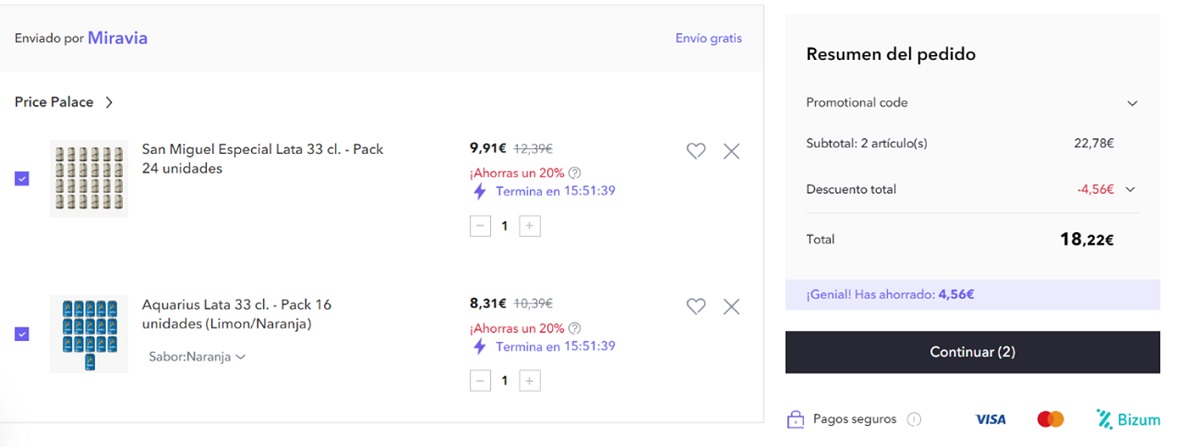Expand Descuento total details
Viewport: 1200px width, 447px height.
1131,189
